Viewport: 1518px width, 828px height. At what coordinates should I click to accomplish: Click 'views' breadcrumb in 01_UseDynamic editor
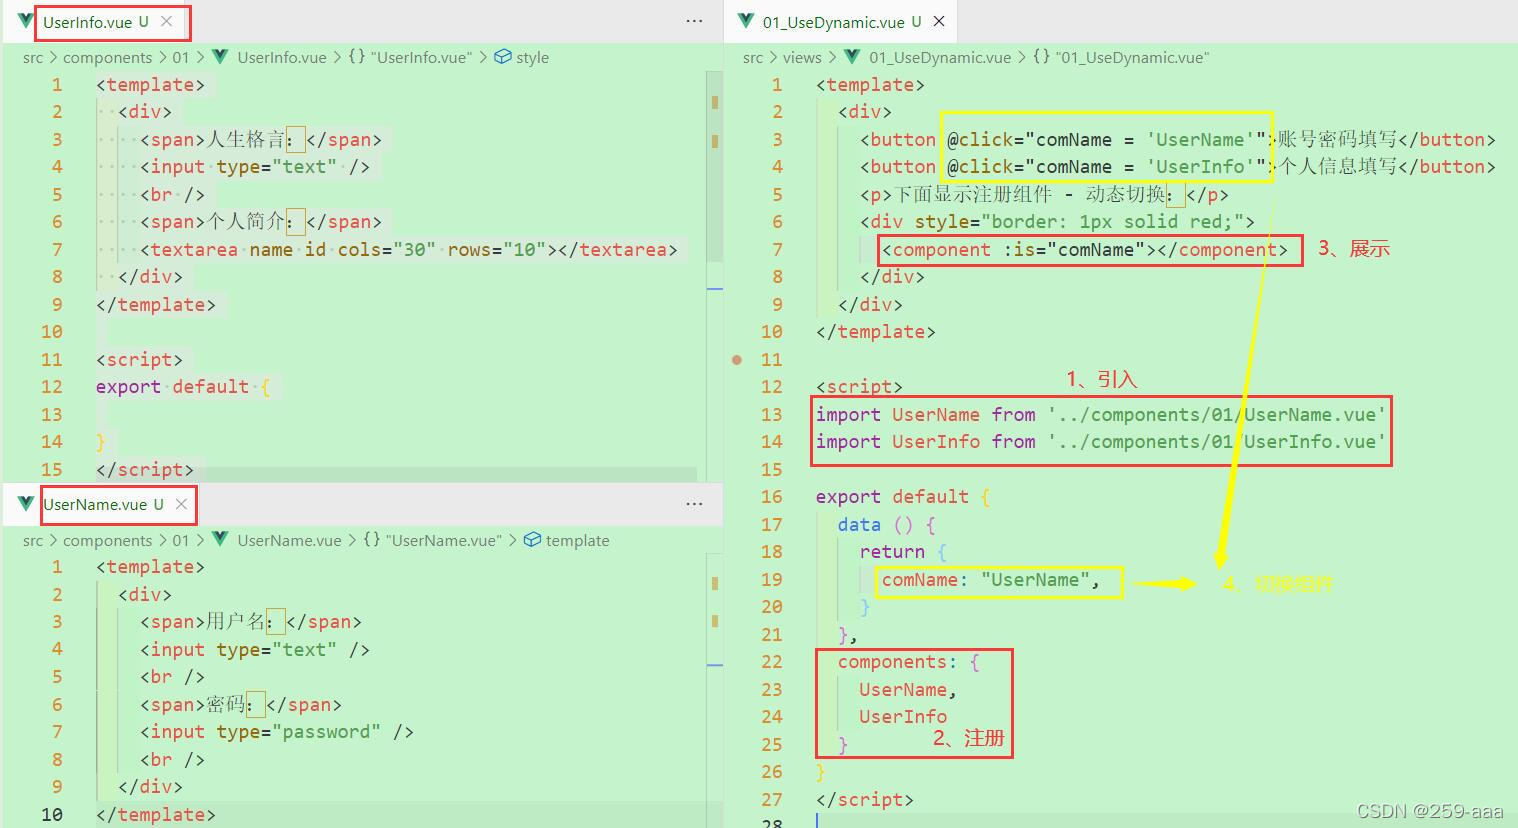click(x=802, y=57)
